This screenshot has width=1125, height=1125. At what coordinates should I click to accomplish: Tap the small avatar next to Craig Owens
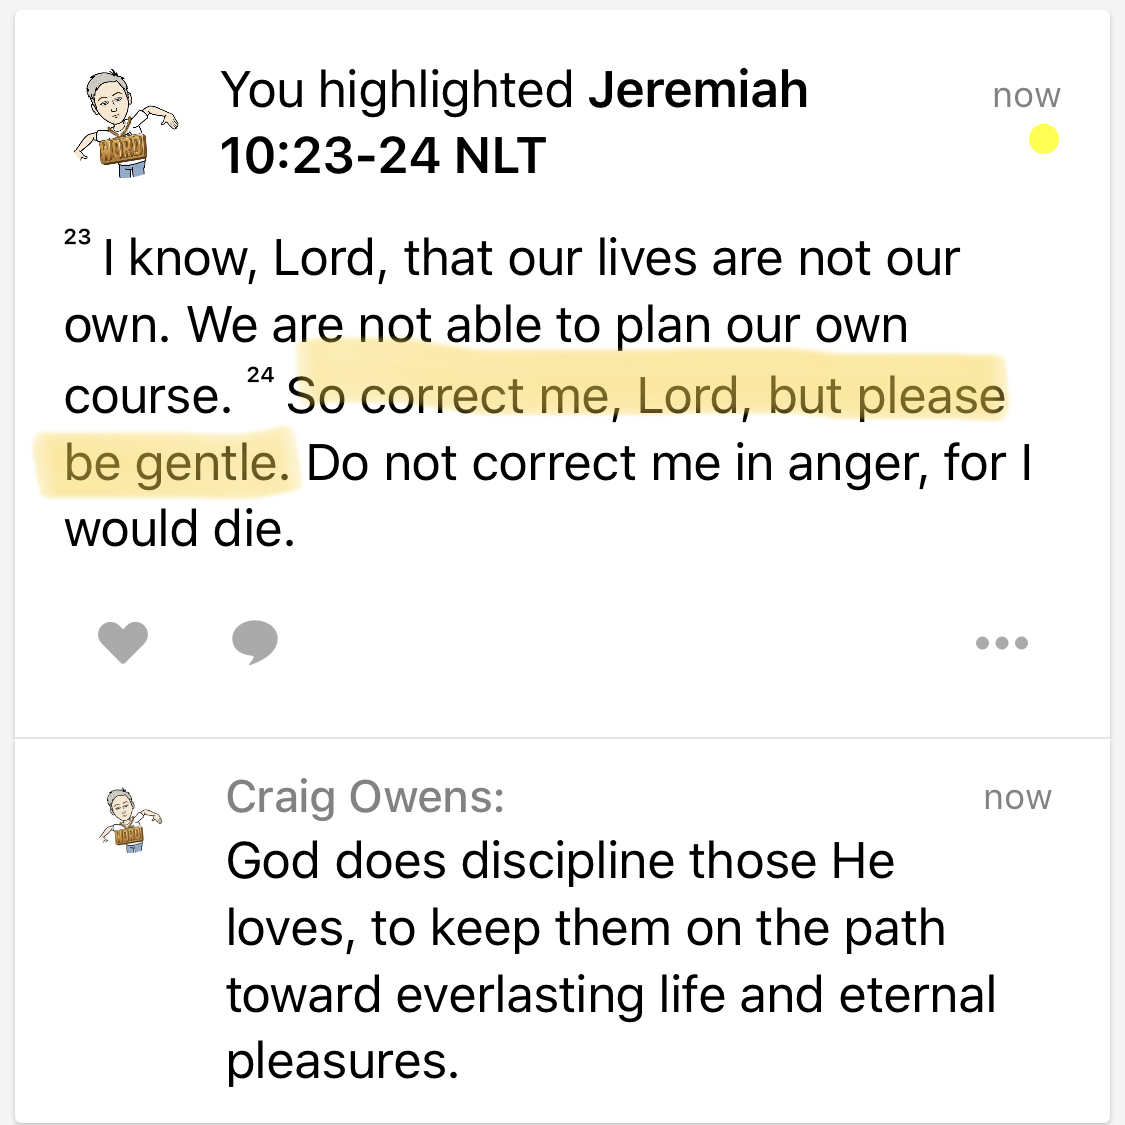[130, 820]
